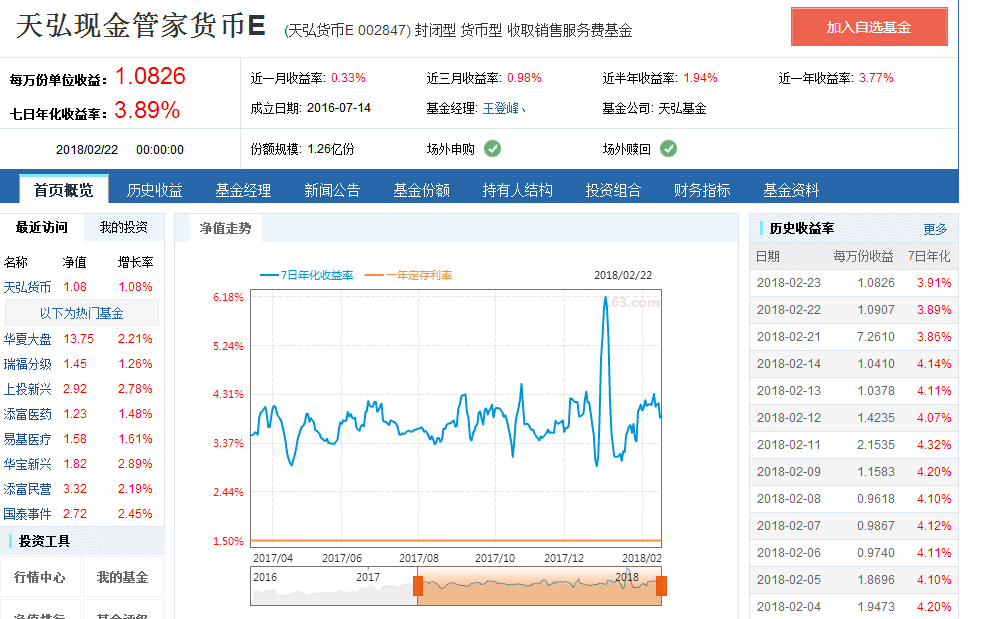
Task: Click the 场外申购 green check icon
Action: [x=491, y=148]
